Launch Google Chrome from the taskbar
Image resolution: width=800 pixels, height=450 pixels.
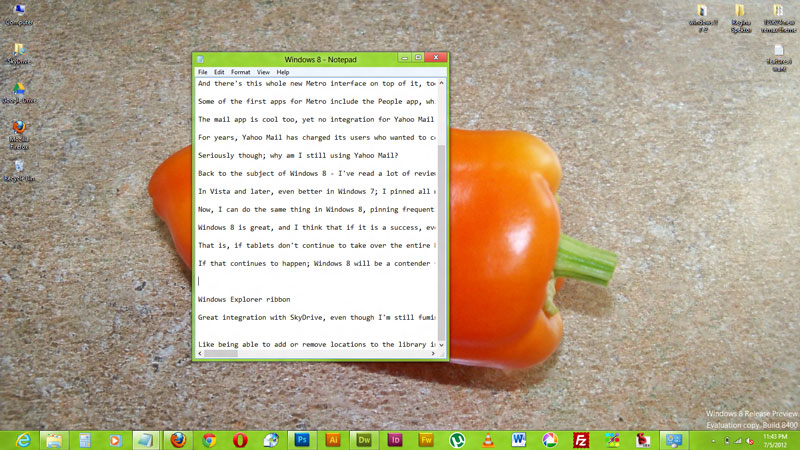click(209, 440)
